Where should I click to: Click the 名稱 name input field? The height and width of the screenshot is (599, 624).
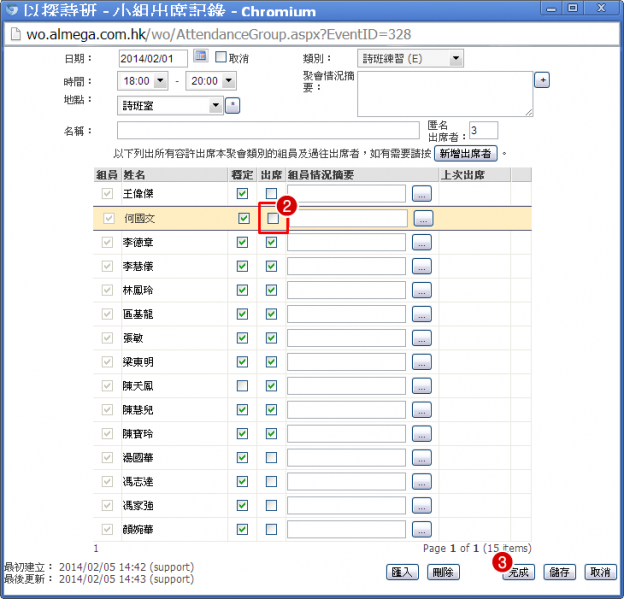(268, 131)
